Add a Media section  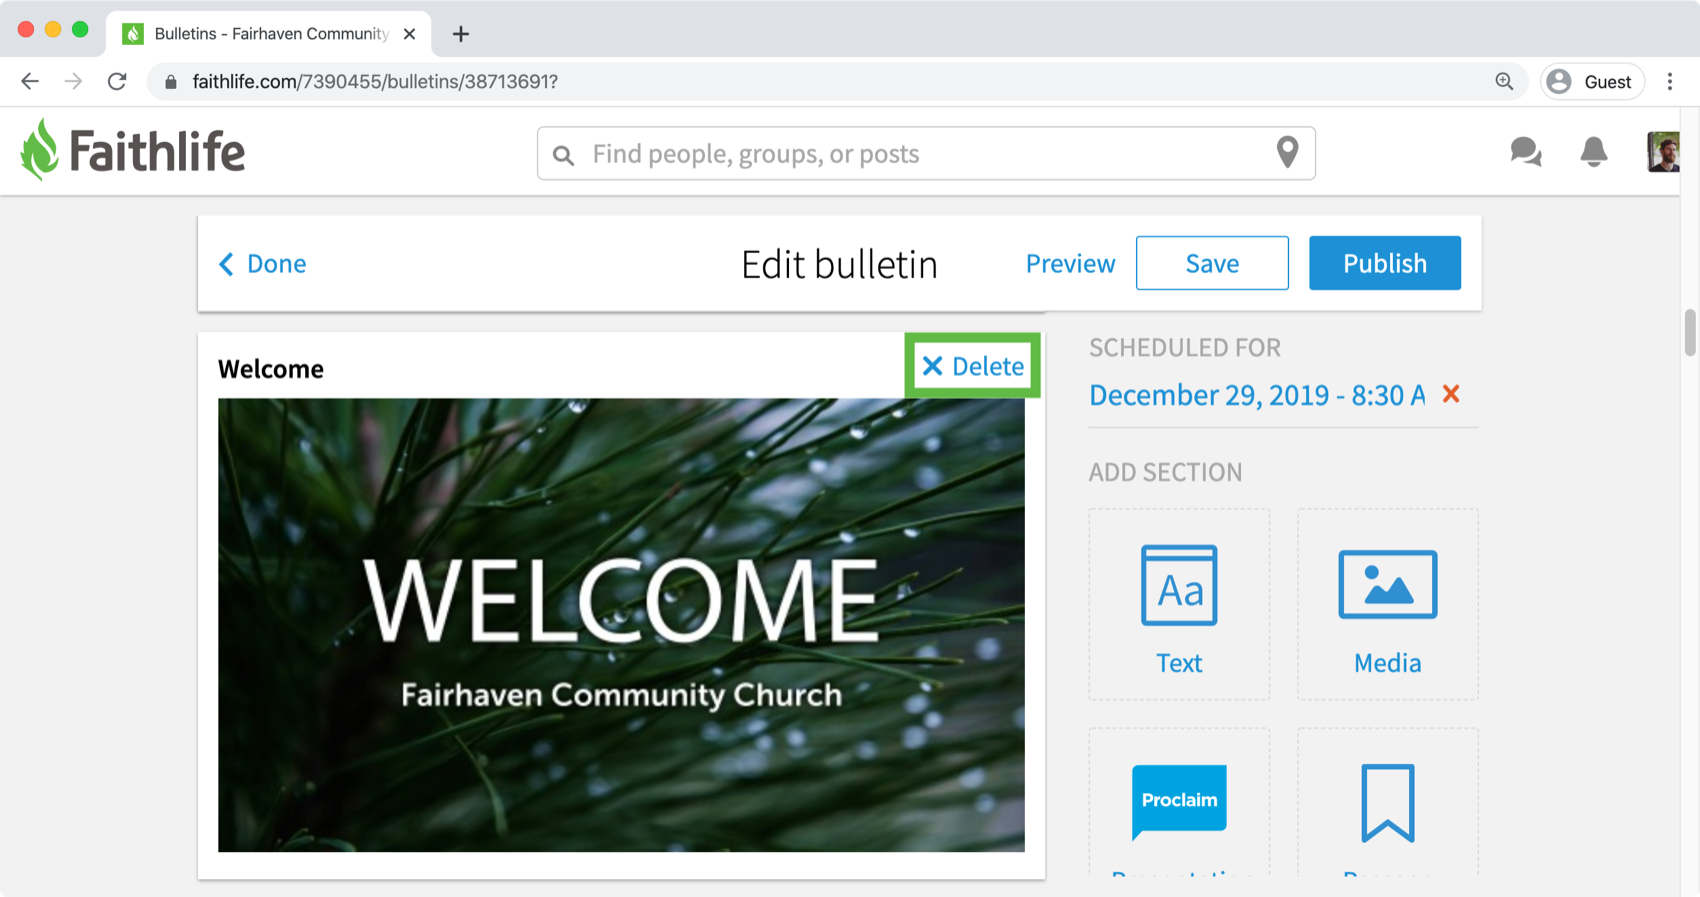tap(1387, 604)
